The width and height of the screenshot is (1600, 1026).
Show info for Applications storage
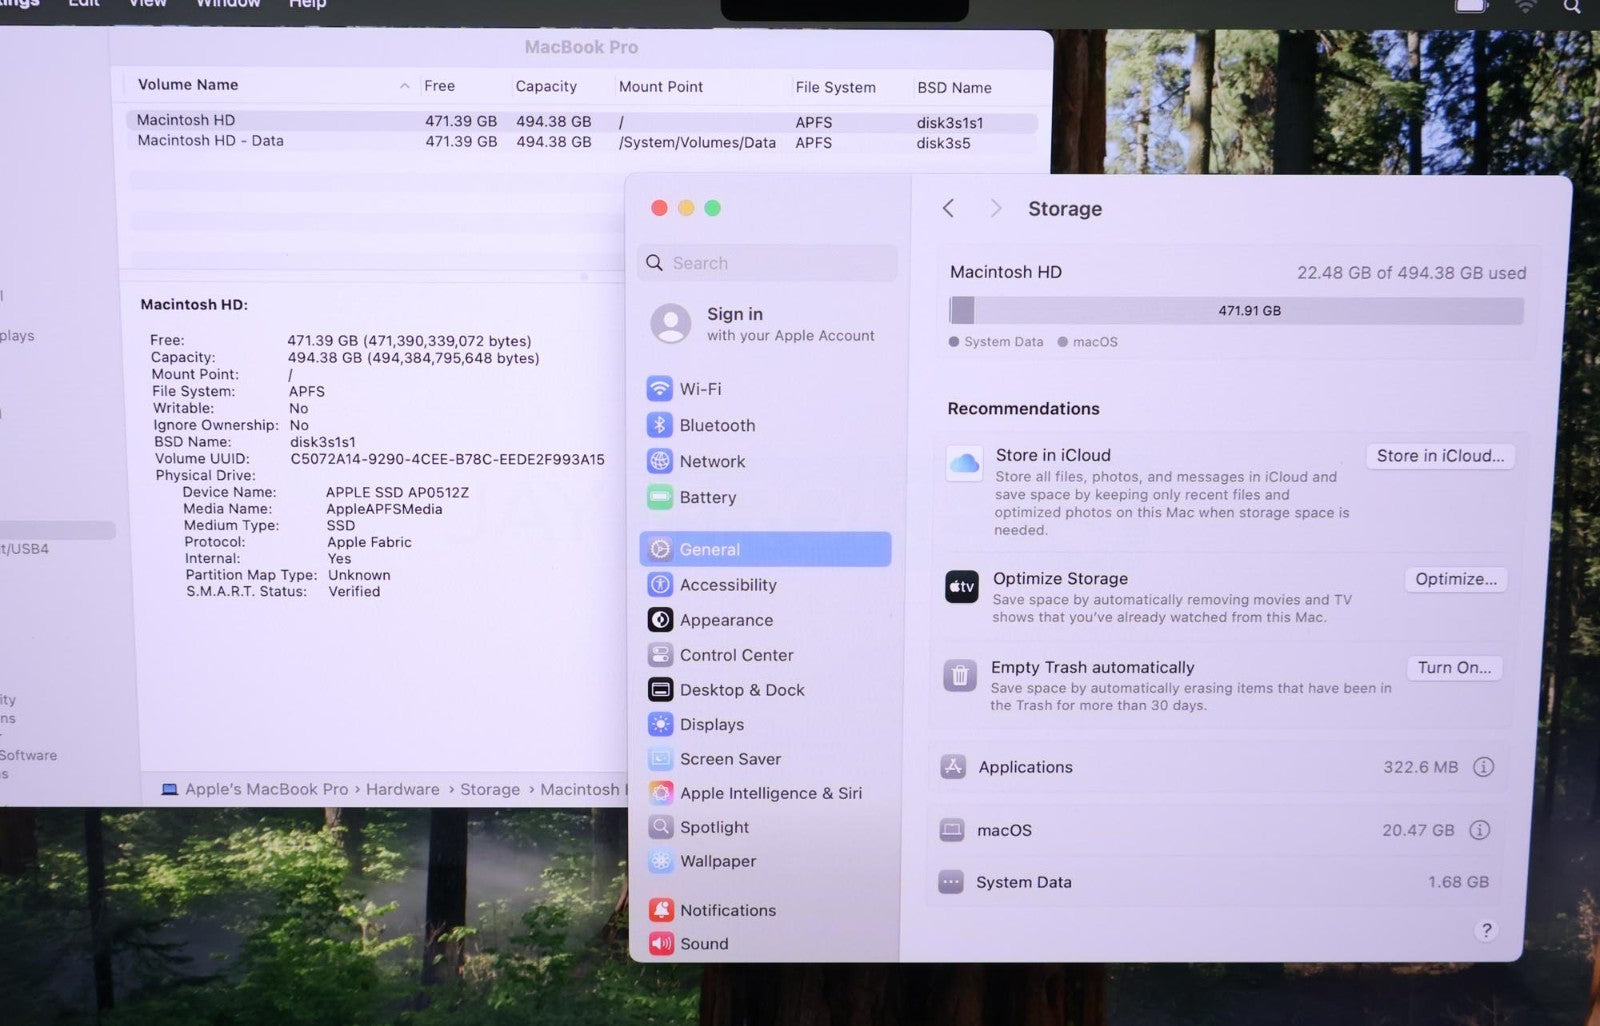click(x=1483, y=767)
